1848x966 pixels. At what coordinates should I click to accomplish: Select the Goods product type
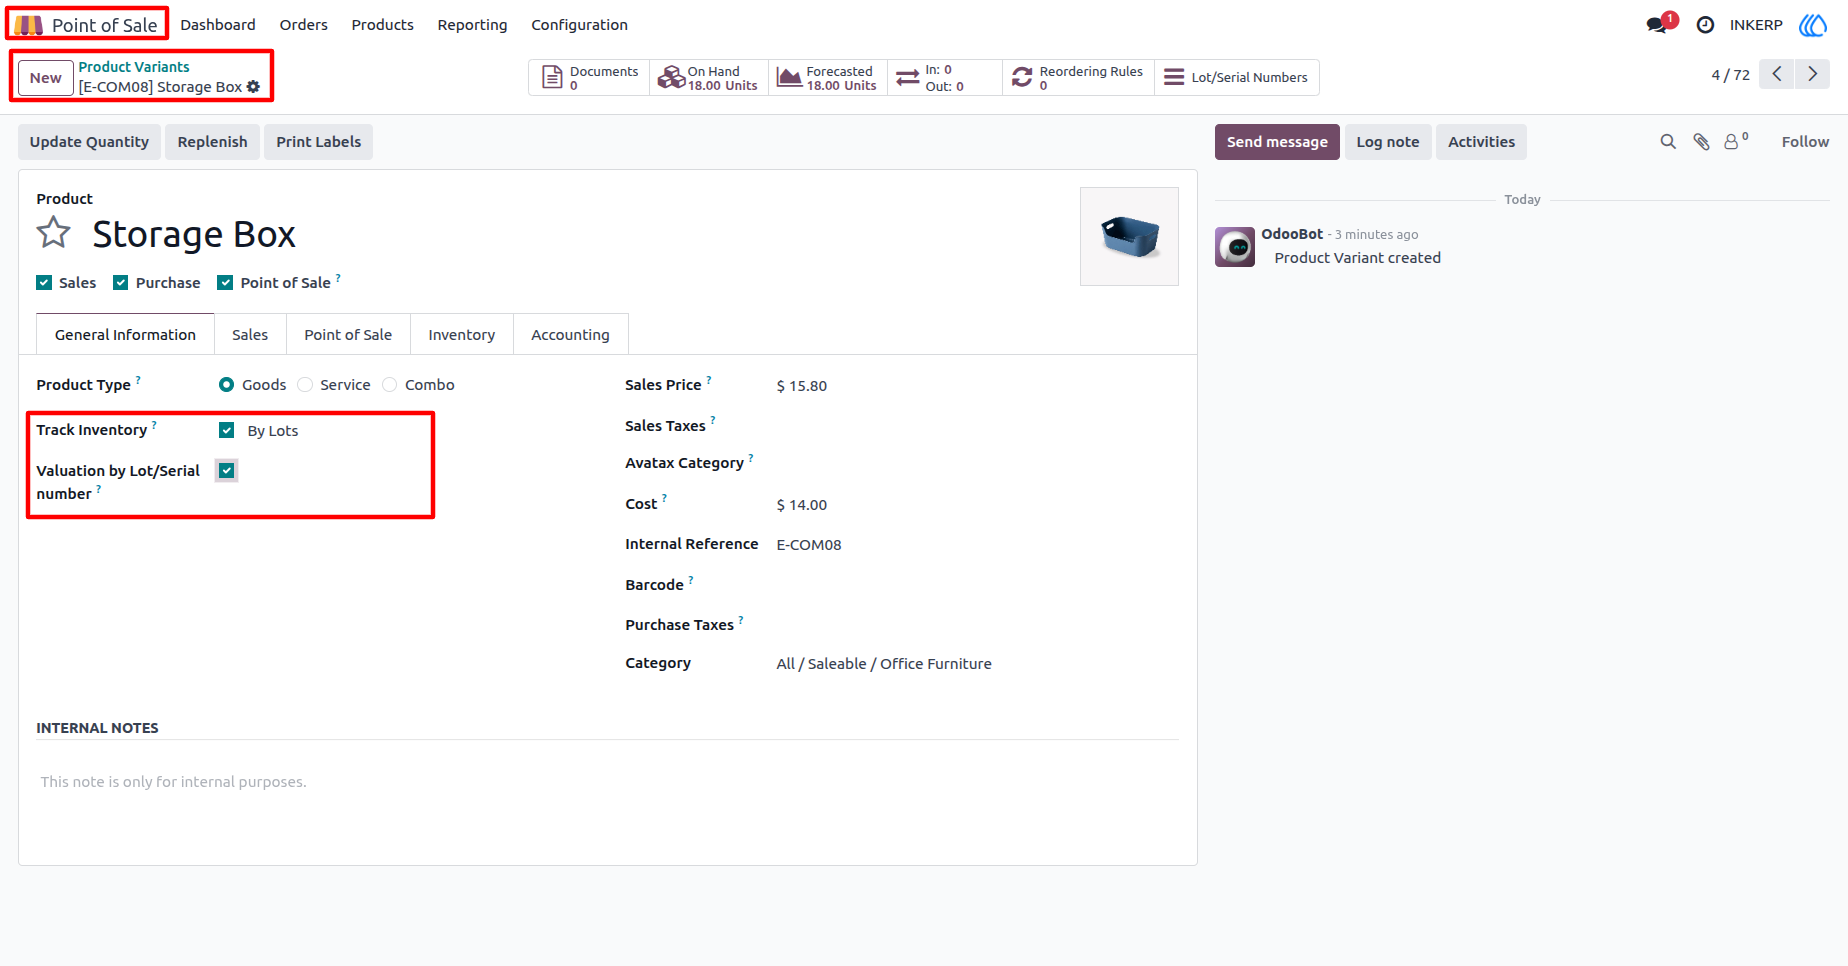pos(227,385)
